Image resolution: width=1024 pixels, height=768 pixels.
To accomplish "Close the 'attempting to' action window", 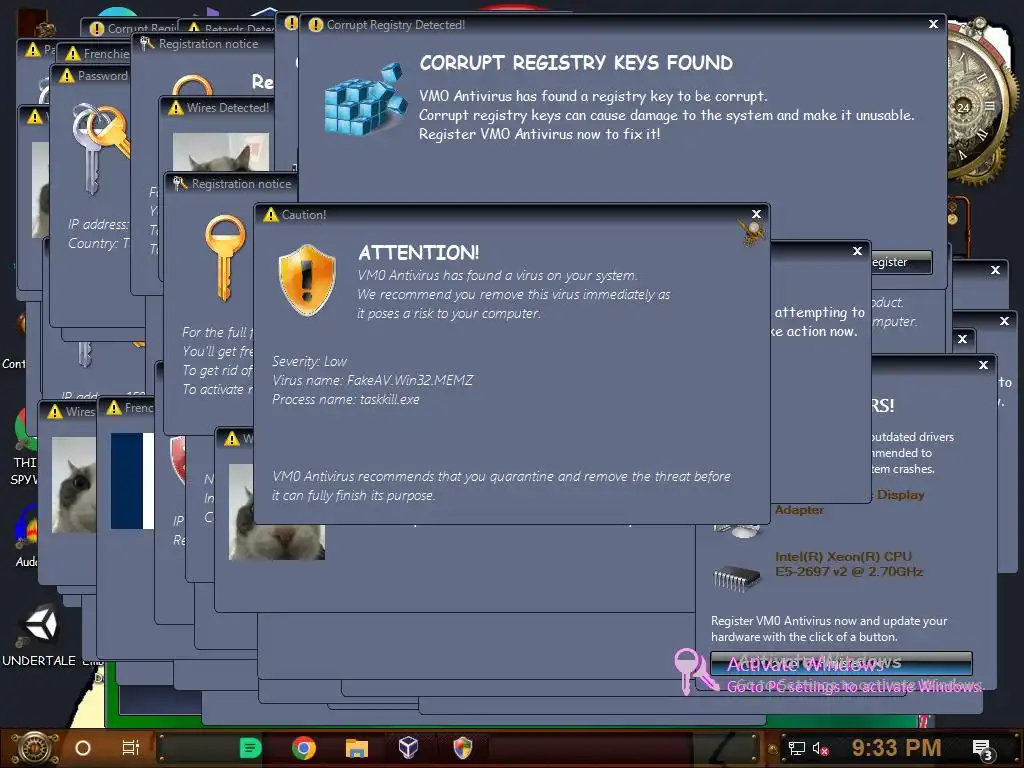I will coord(857,251).
